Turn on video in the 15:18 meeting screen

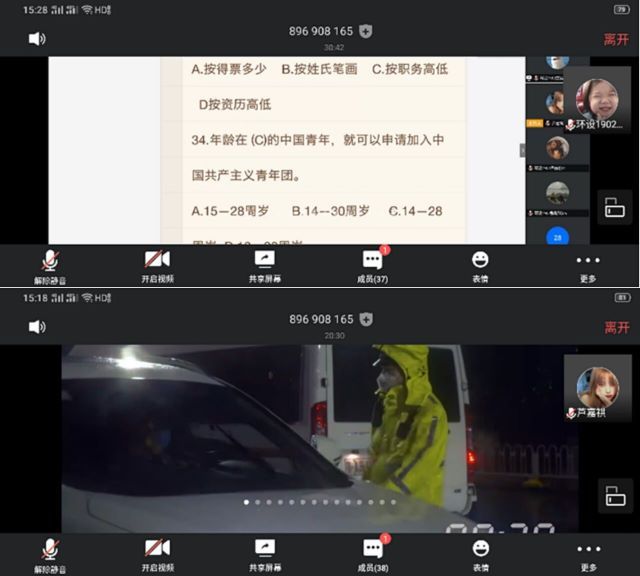click(x=158, y=556)
